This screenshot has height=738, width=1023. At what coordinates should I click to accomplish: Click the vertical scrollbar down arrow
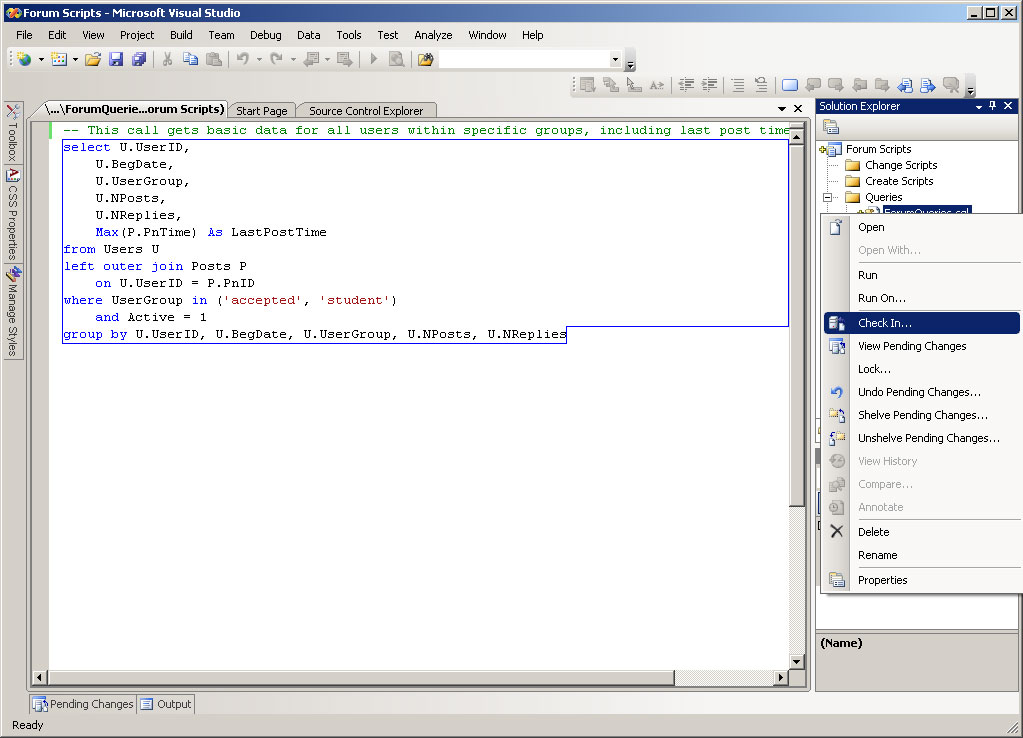(797, 662)
